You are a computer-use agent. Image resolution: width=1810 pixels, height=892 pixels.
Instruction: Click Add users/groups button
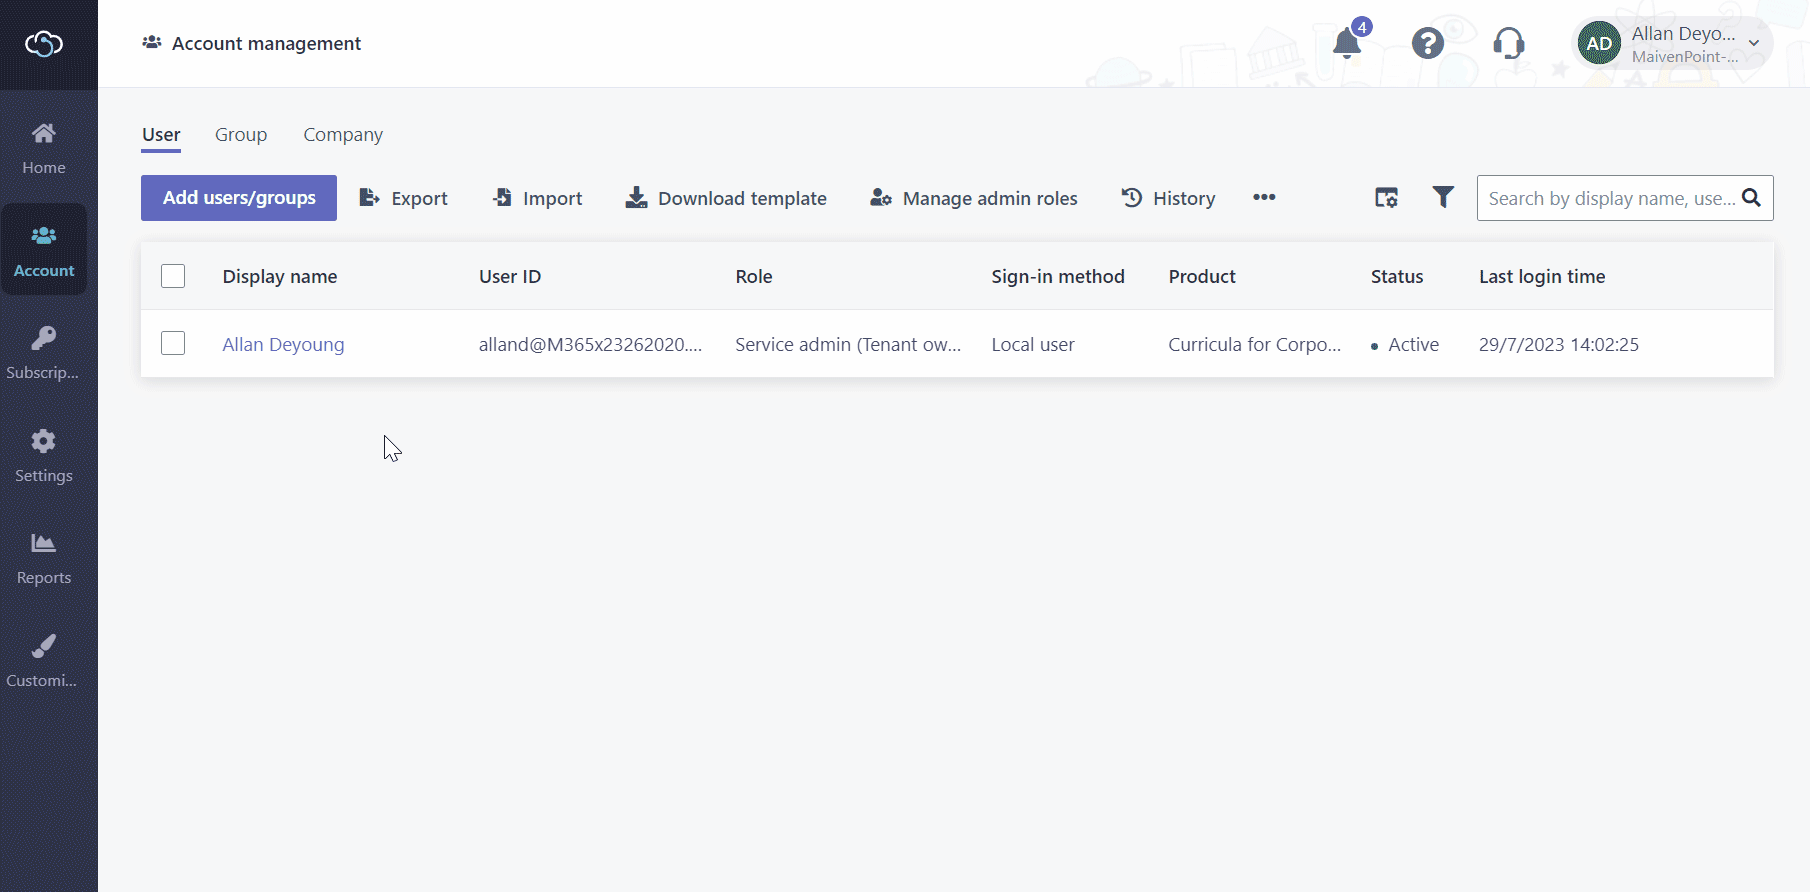tap(239, 198)
